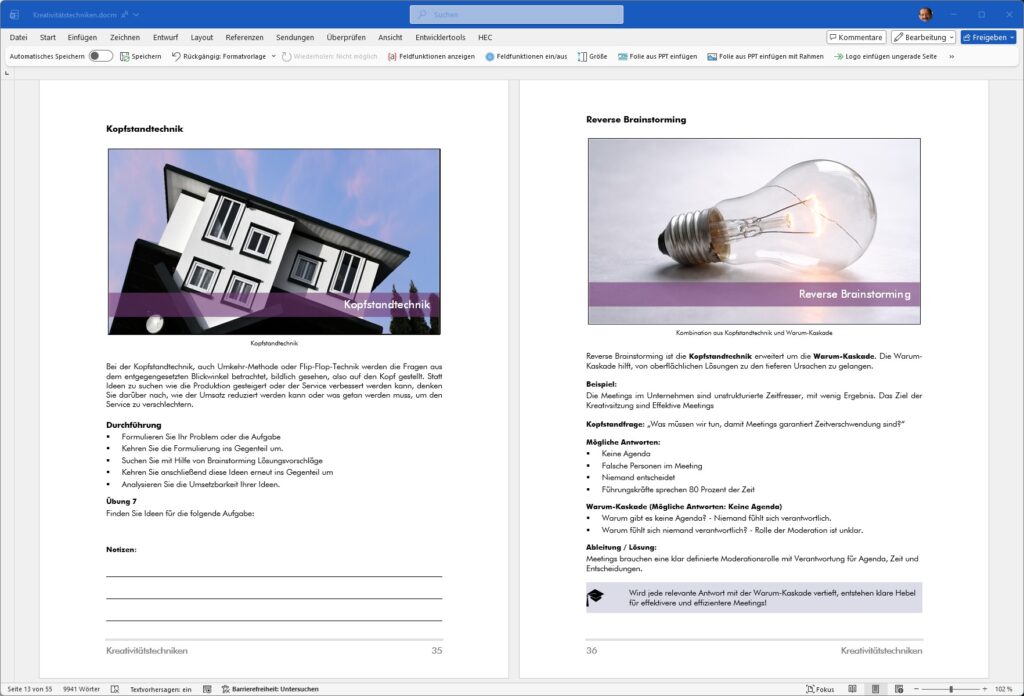
Task: Open the Überprüfen ribbon tab
Action: point(346,37)
